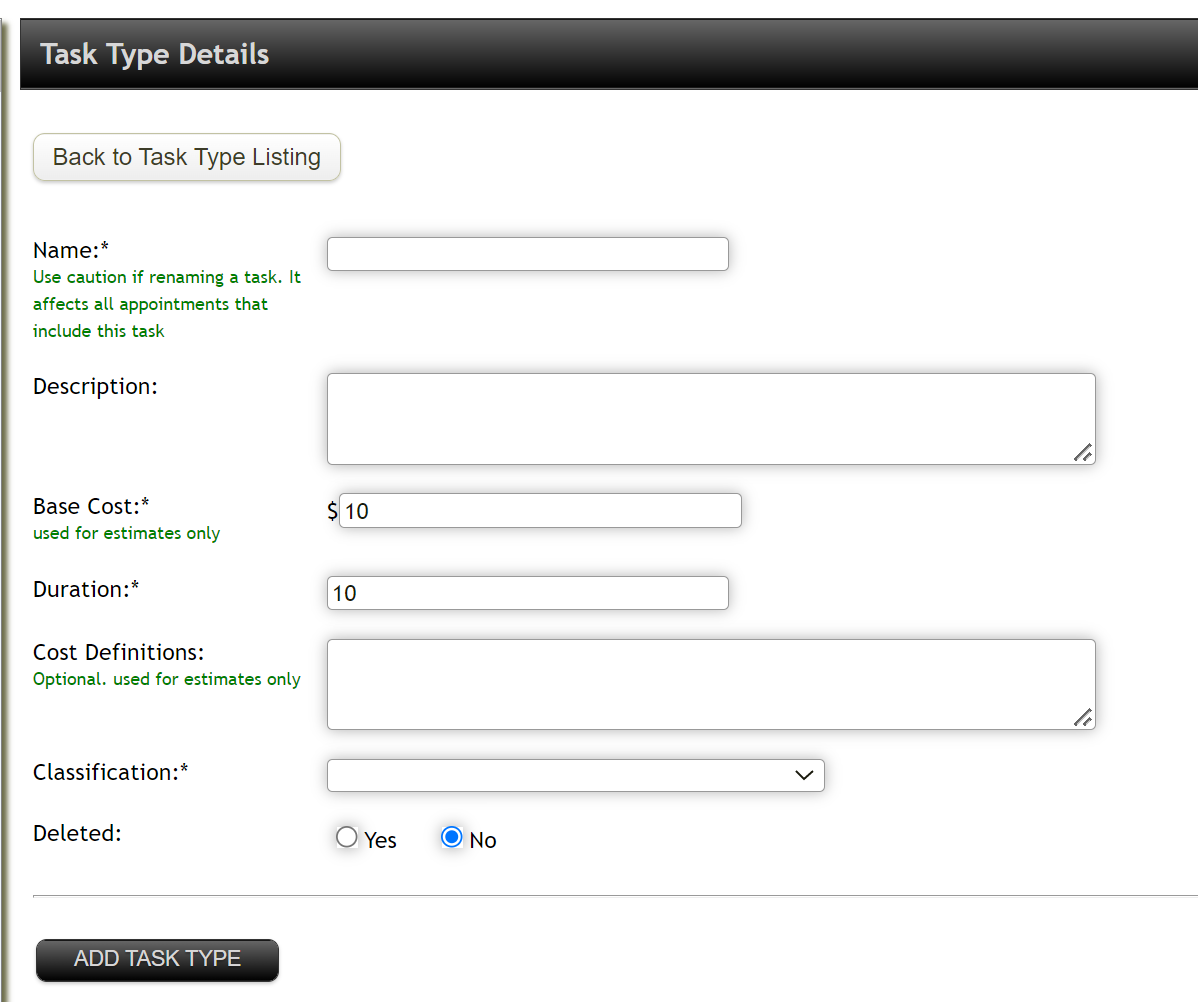Click inside the Description textarea
Viewport: 1198px width, 1002px height.
pyautogui.click(x=710, y=418)
